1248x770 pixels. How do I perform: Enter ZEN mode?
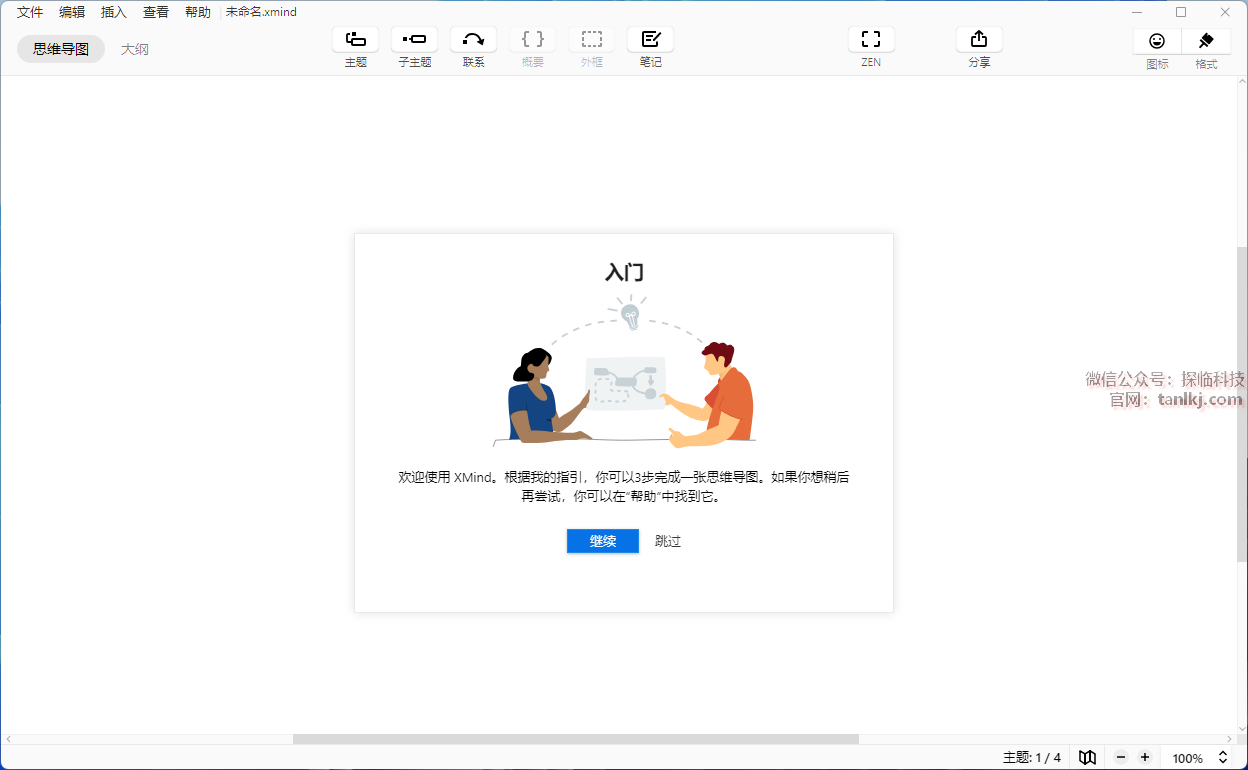(x=871, y=39)
